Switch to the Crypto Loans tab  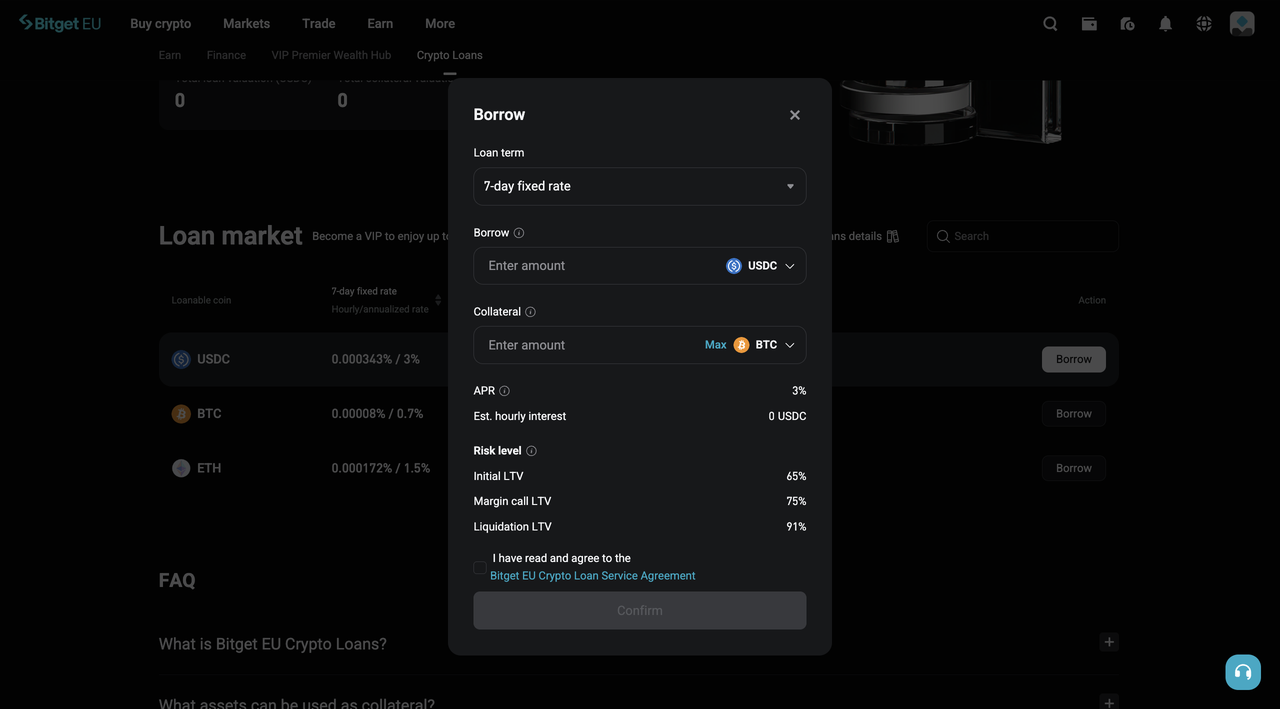click(x=449, y=55)
